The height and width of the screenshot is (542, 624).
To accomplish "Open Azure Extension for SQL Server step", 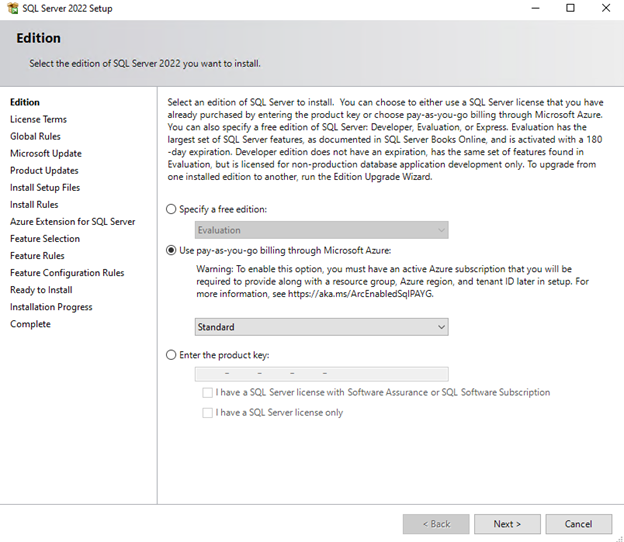I will [72, 222].
